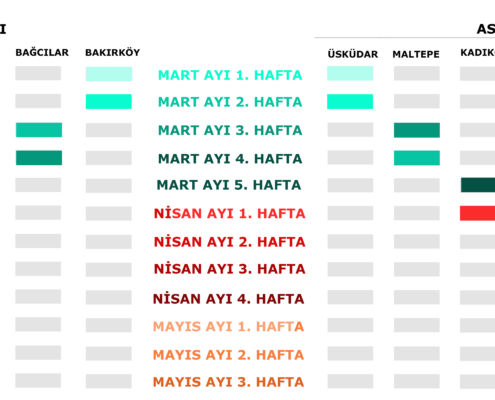Image resolution: width=495 pixels, height=400 pixels.
Task: Click the Bağcılar Mart 3. Hafta cell
Action: coord(39,130)
